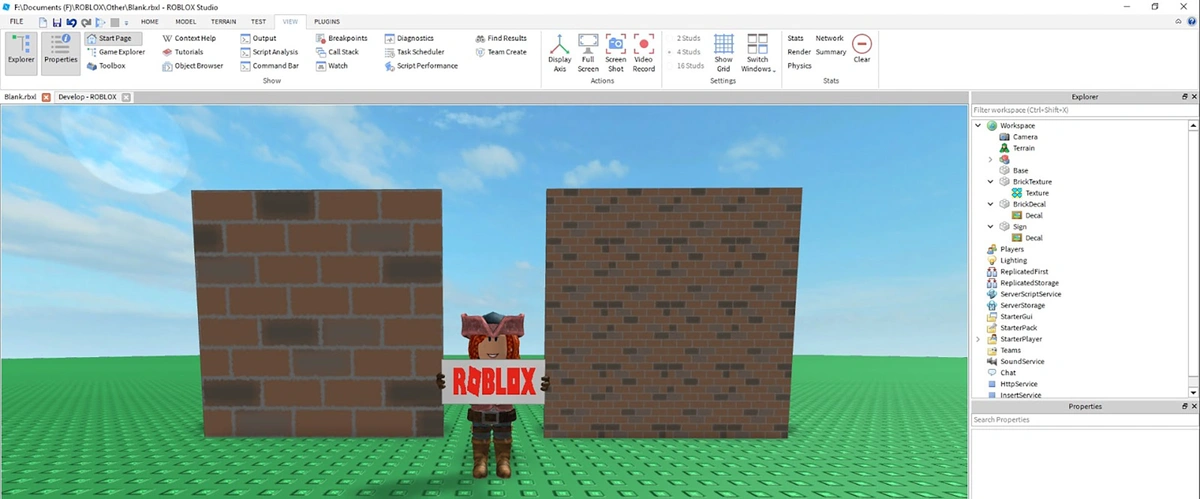The width and height of the screenshot is (1200, 499).
Task: Toggle the Stats overlay
Action: tap(796, 38)
